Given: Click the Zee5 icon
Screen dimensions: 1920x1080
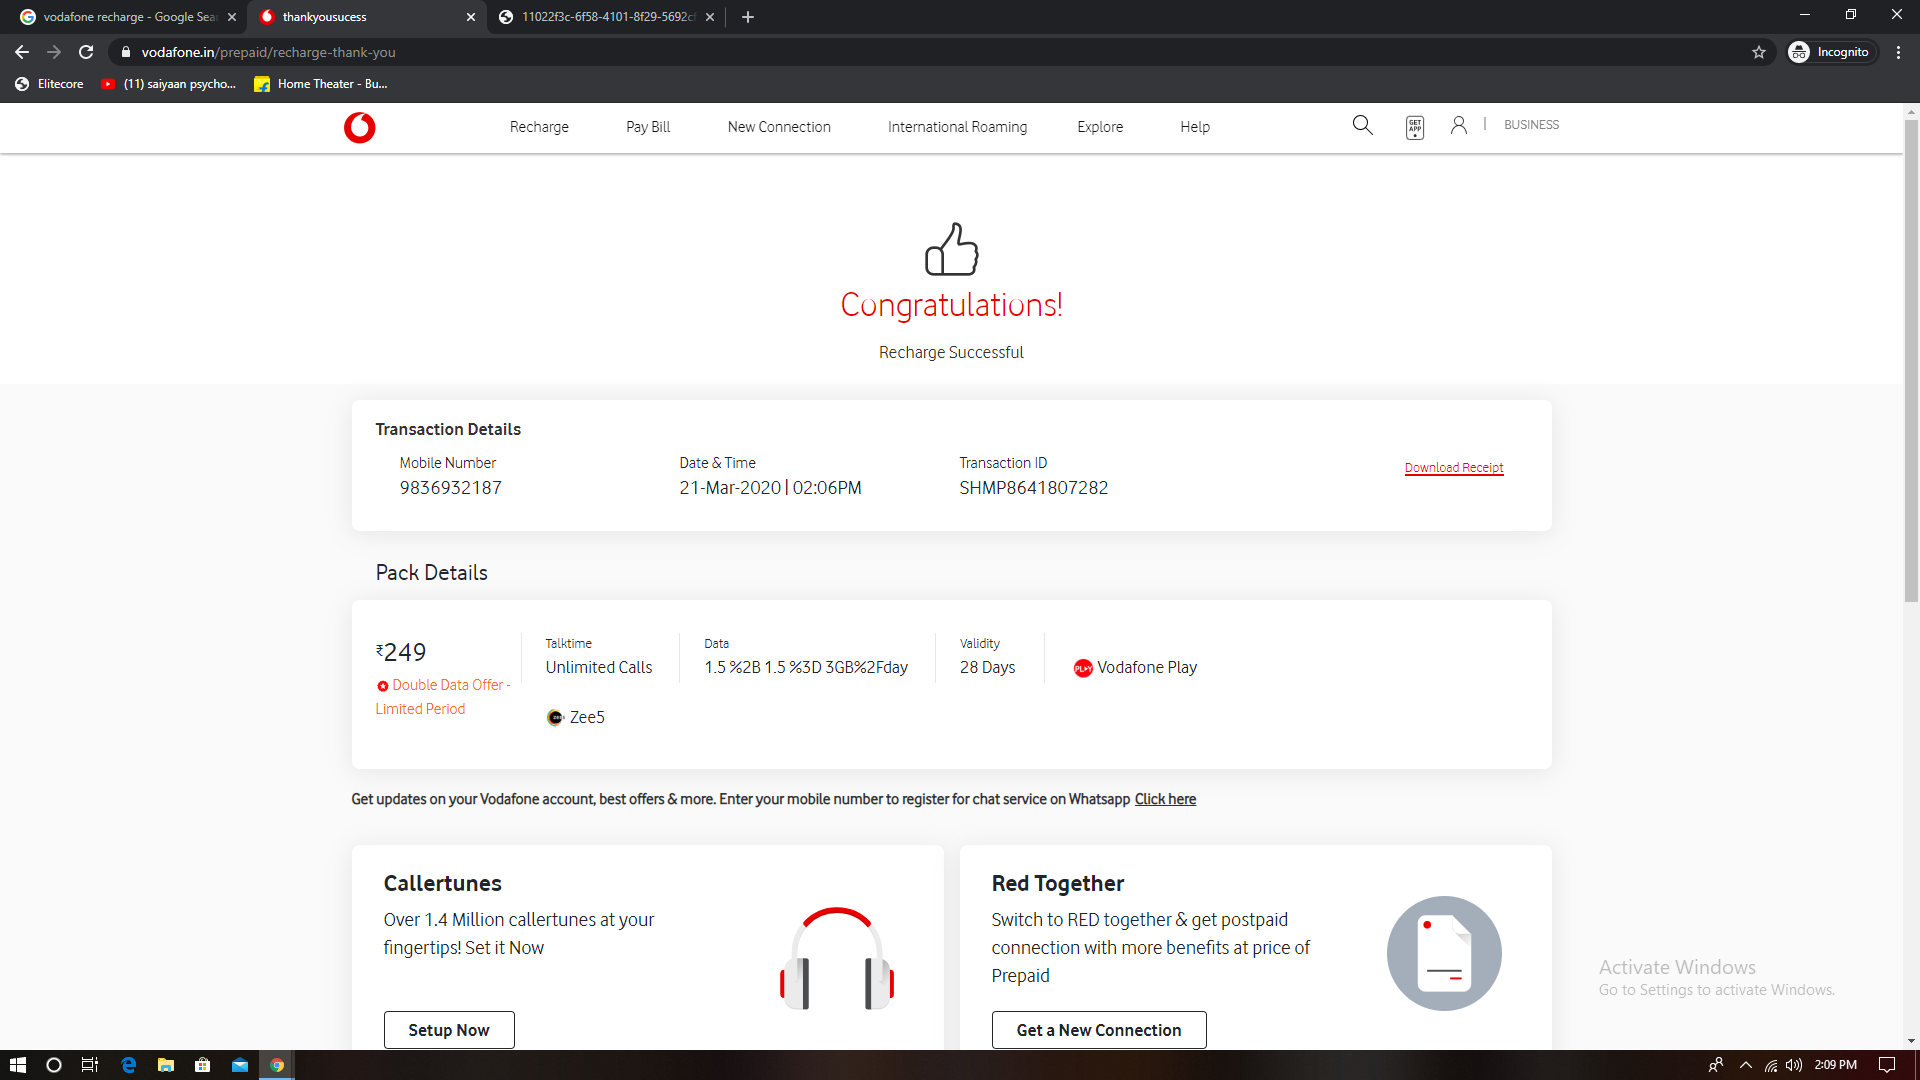Looking at the screenshot, I should point(555,718).
